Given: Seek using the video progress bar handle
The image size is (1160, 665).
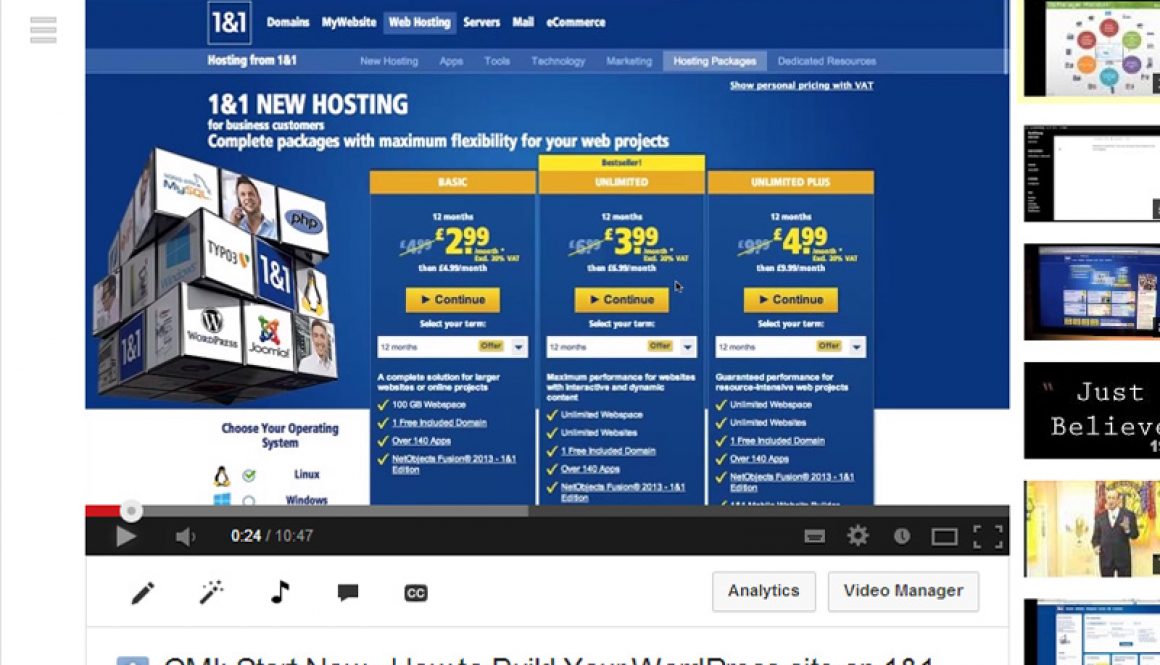Looking at the screenshot, I should click(131, 510).
